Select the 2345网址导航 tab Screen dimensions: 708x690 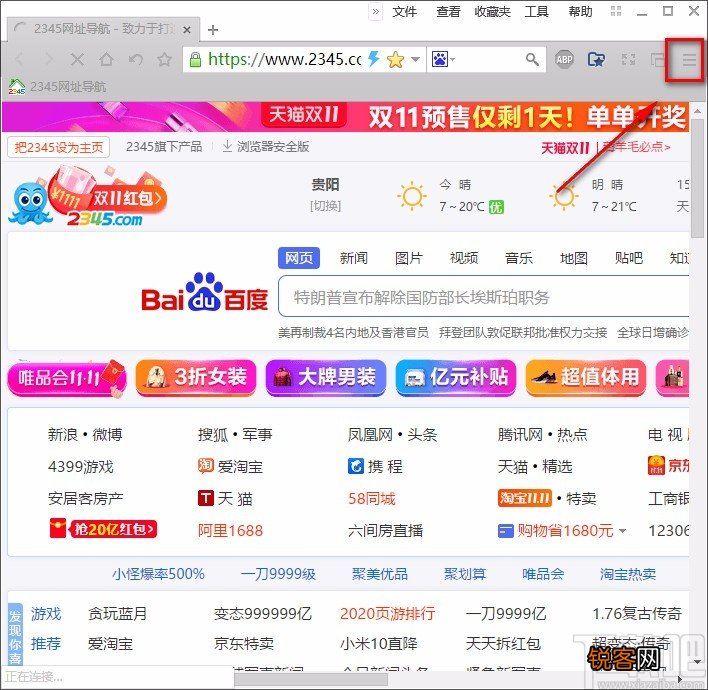(103, 29)
